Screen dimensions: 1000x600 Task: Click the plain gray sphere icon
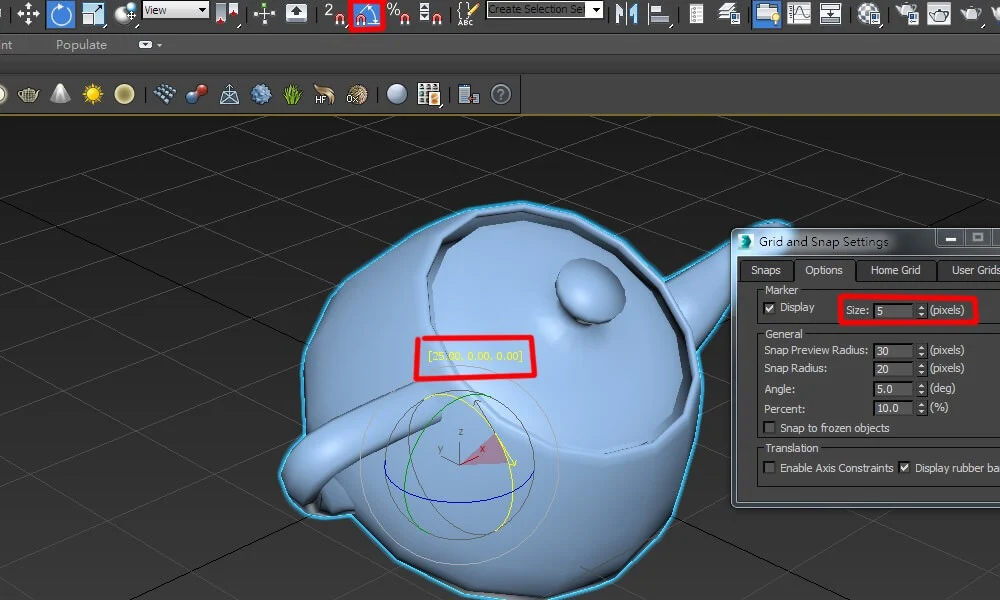pyautogui.click(x=397, y=94)
